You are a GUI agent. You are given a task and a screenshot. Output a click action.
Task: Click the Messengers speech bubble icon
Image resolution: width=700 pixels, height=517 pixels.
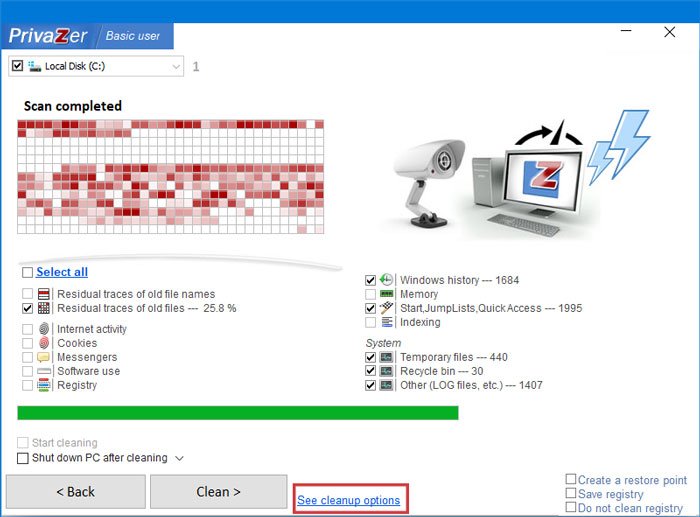pyautogui.click(x=43, y=357)
